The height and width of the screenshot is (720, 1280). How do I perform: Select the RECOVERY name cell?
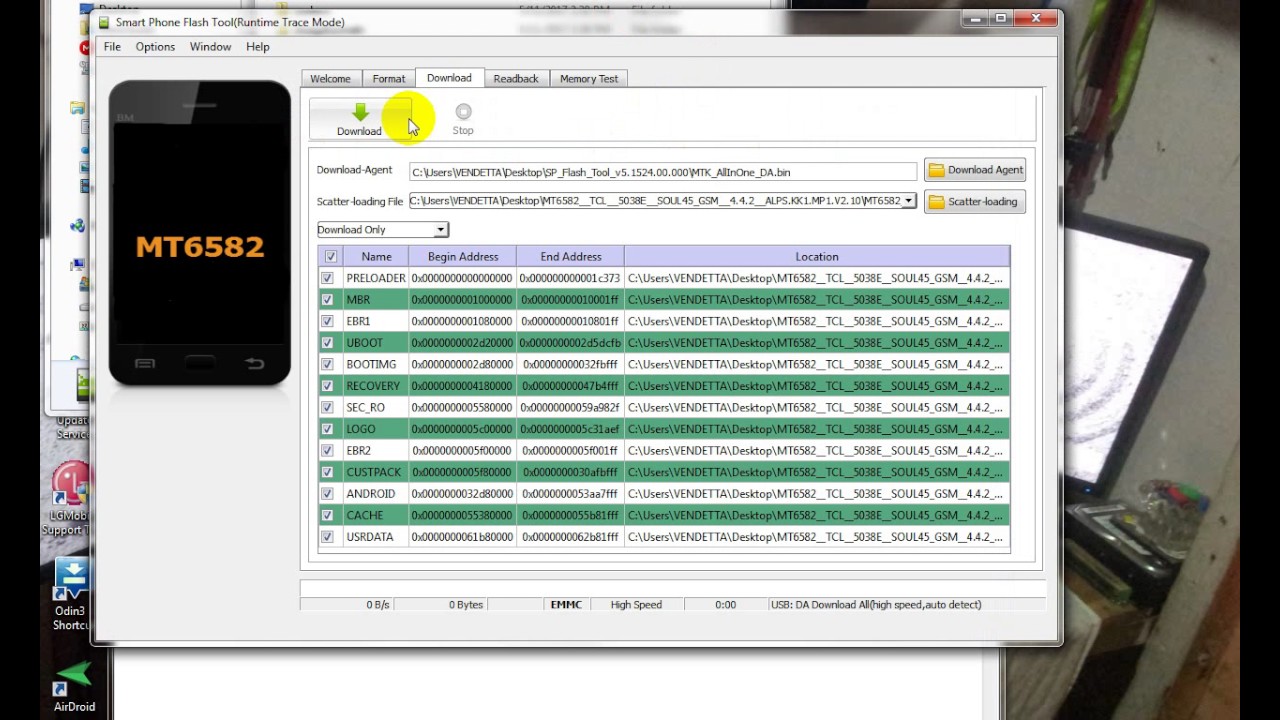(x=375, y=386)
